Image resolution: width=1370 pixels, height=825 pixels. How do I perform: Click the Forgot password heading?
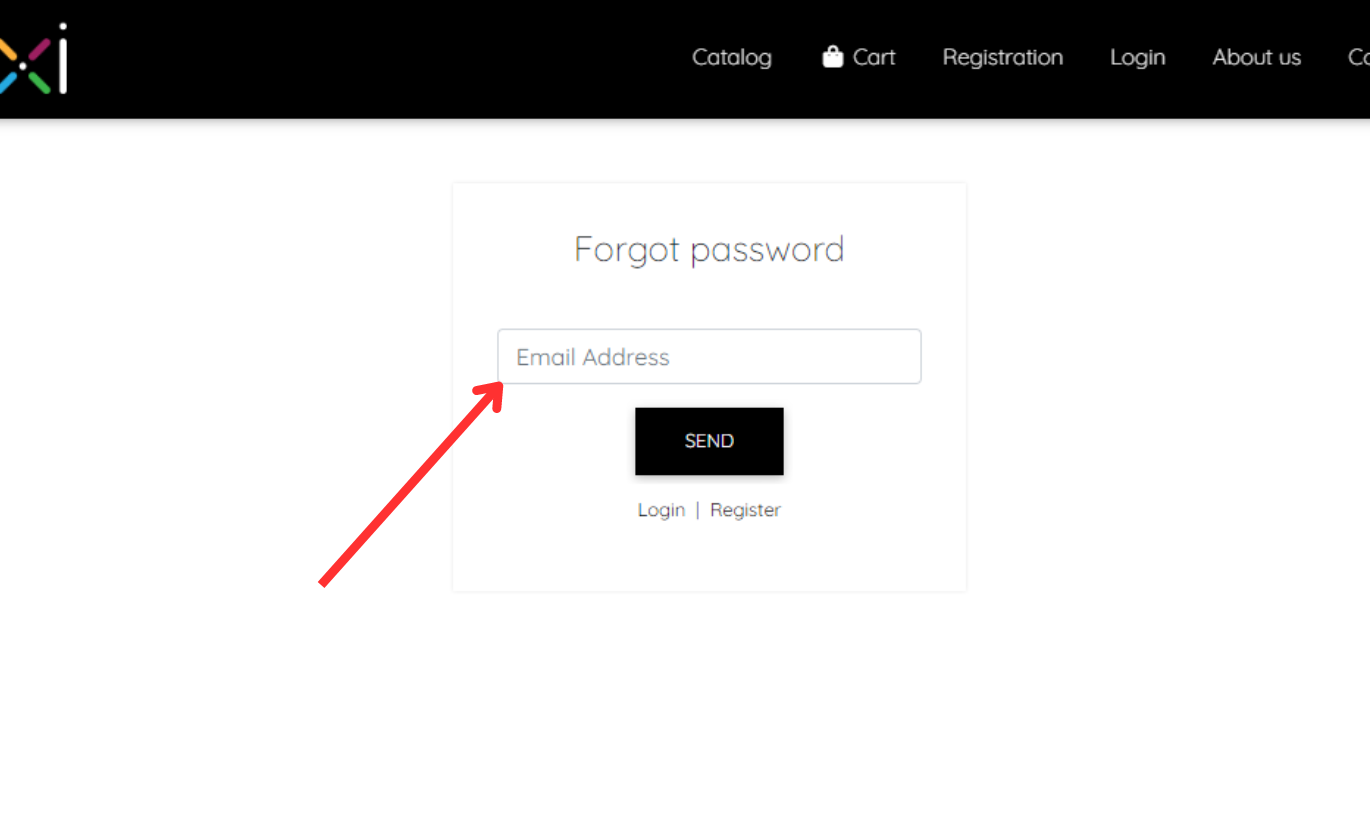(x=709, y=249)
